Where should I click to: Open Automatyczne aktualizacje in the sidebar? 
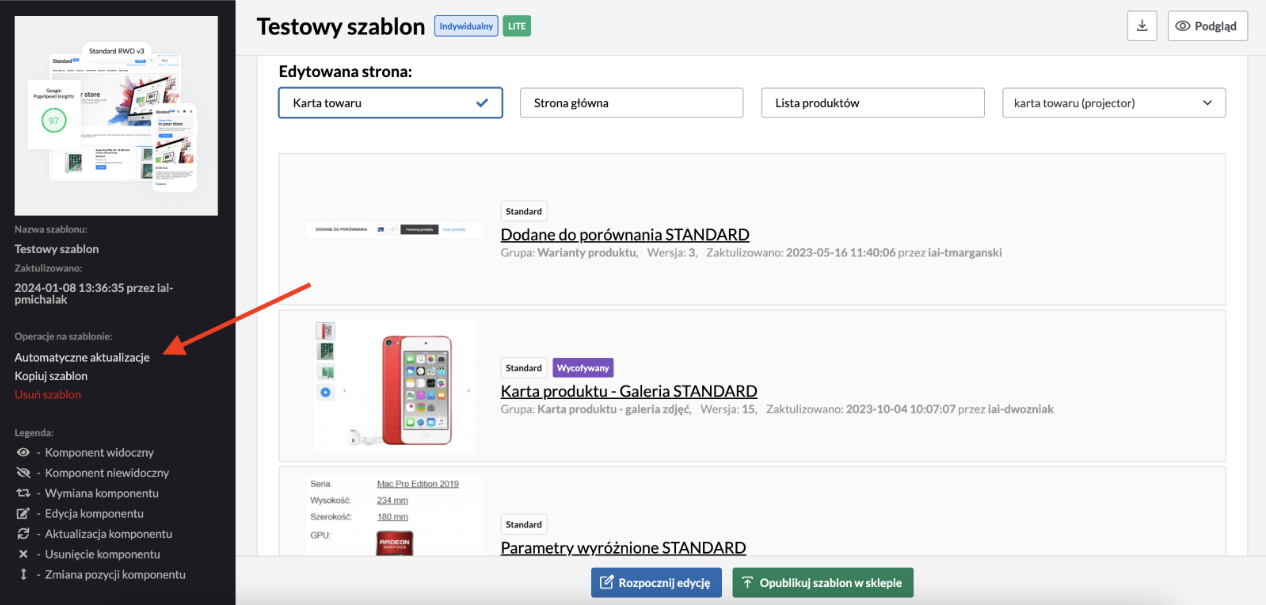click(82, 358)
